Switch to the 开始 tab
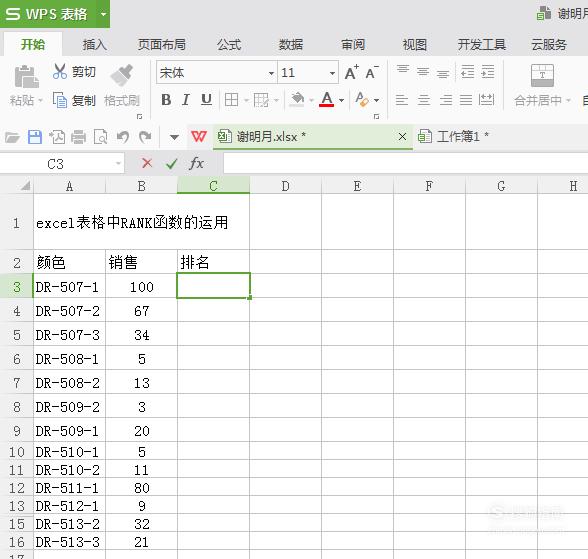 (x=33, y=45)
